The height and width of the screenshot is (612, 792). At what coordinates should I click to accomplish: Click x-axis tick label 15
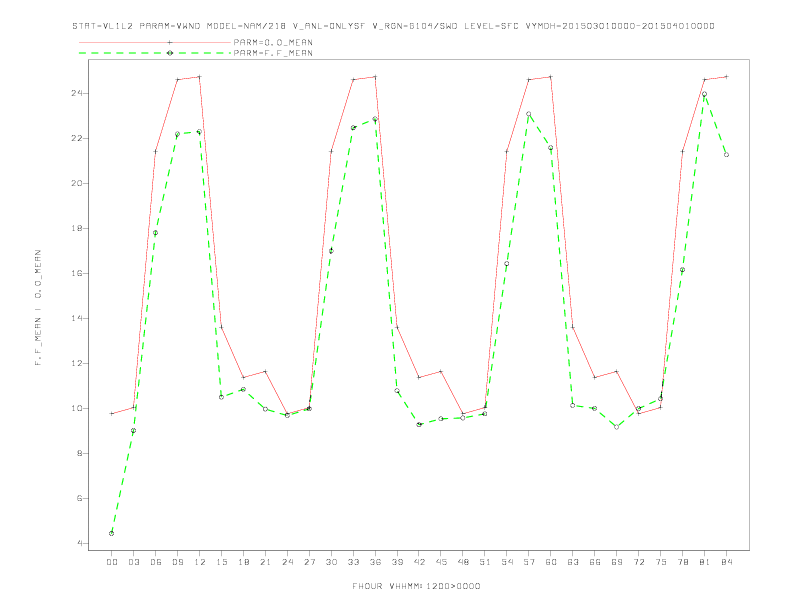pos(221,562)
